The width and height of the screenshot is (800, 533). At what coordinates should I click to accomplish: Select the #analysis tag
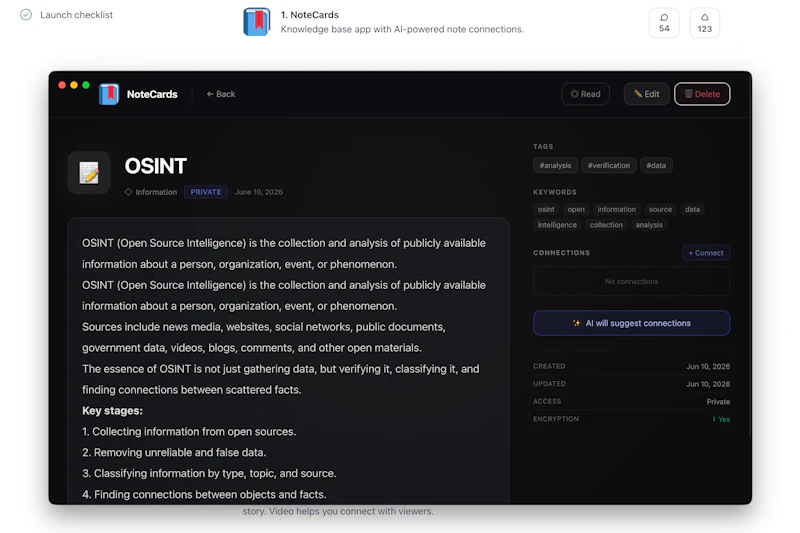[555, 165]
